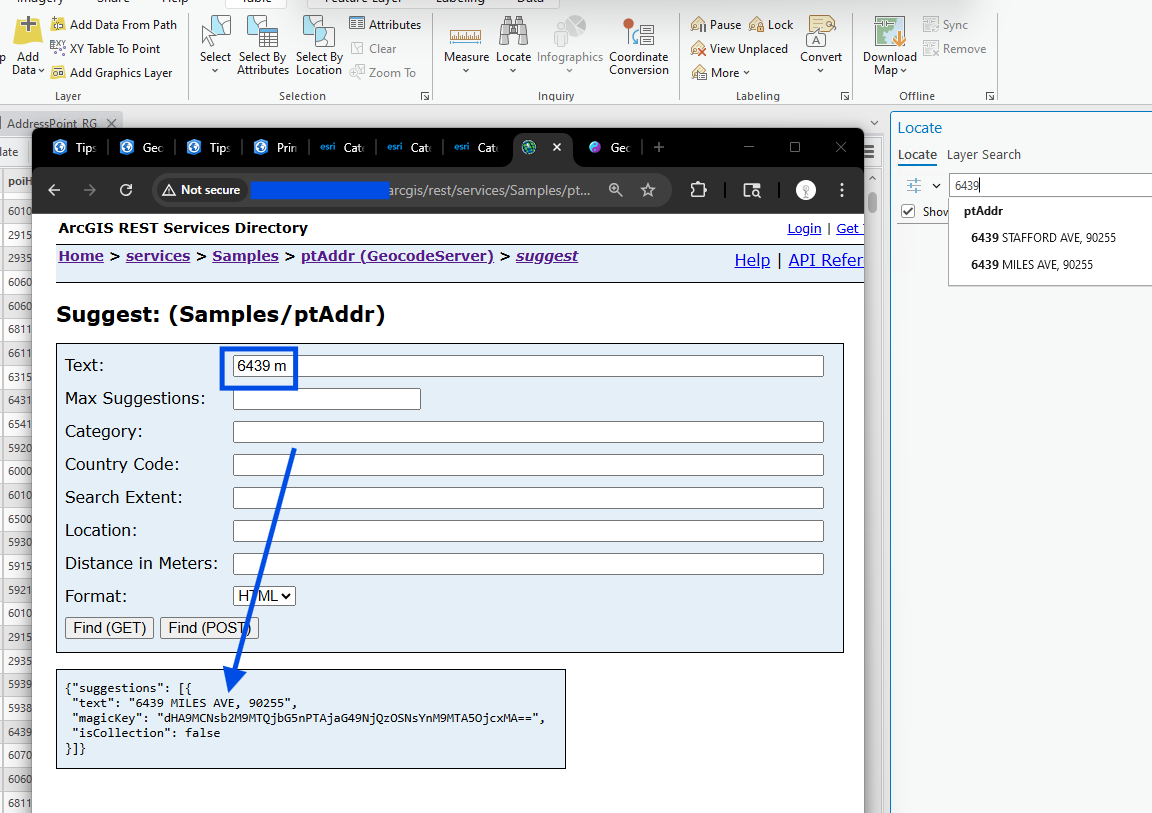Choose suggestion 6439 STAFFORD AVE, 90255
The width and height of the screenshot is (1152, 813).
tap(1043, 238)
